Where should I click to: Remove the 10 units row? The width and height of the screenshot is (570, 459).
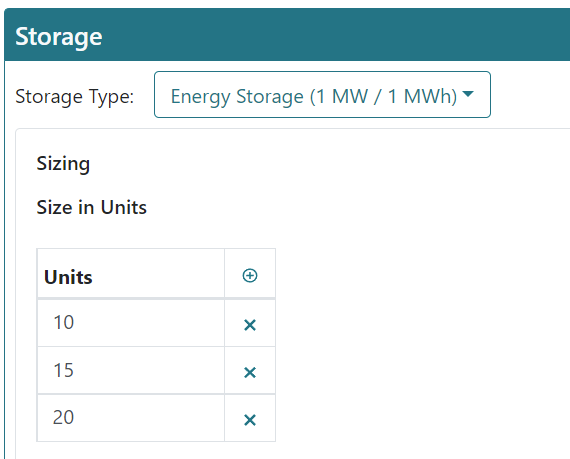250,325
